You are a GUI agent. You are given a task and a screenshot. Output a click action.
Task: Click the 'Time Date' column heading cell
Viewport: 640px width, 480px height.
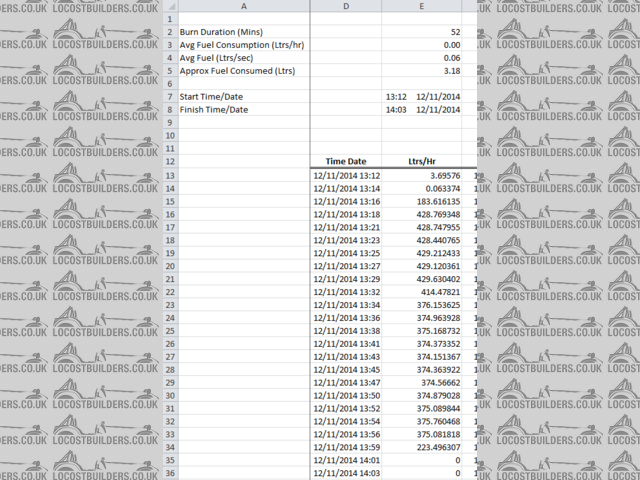click(346, 161)
